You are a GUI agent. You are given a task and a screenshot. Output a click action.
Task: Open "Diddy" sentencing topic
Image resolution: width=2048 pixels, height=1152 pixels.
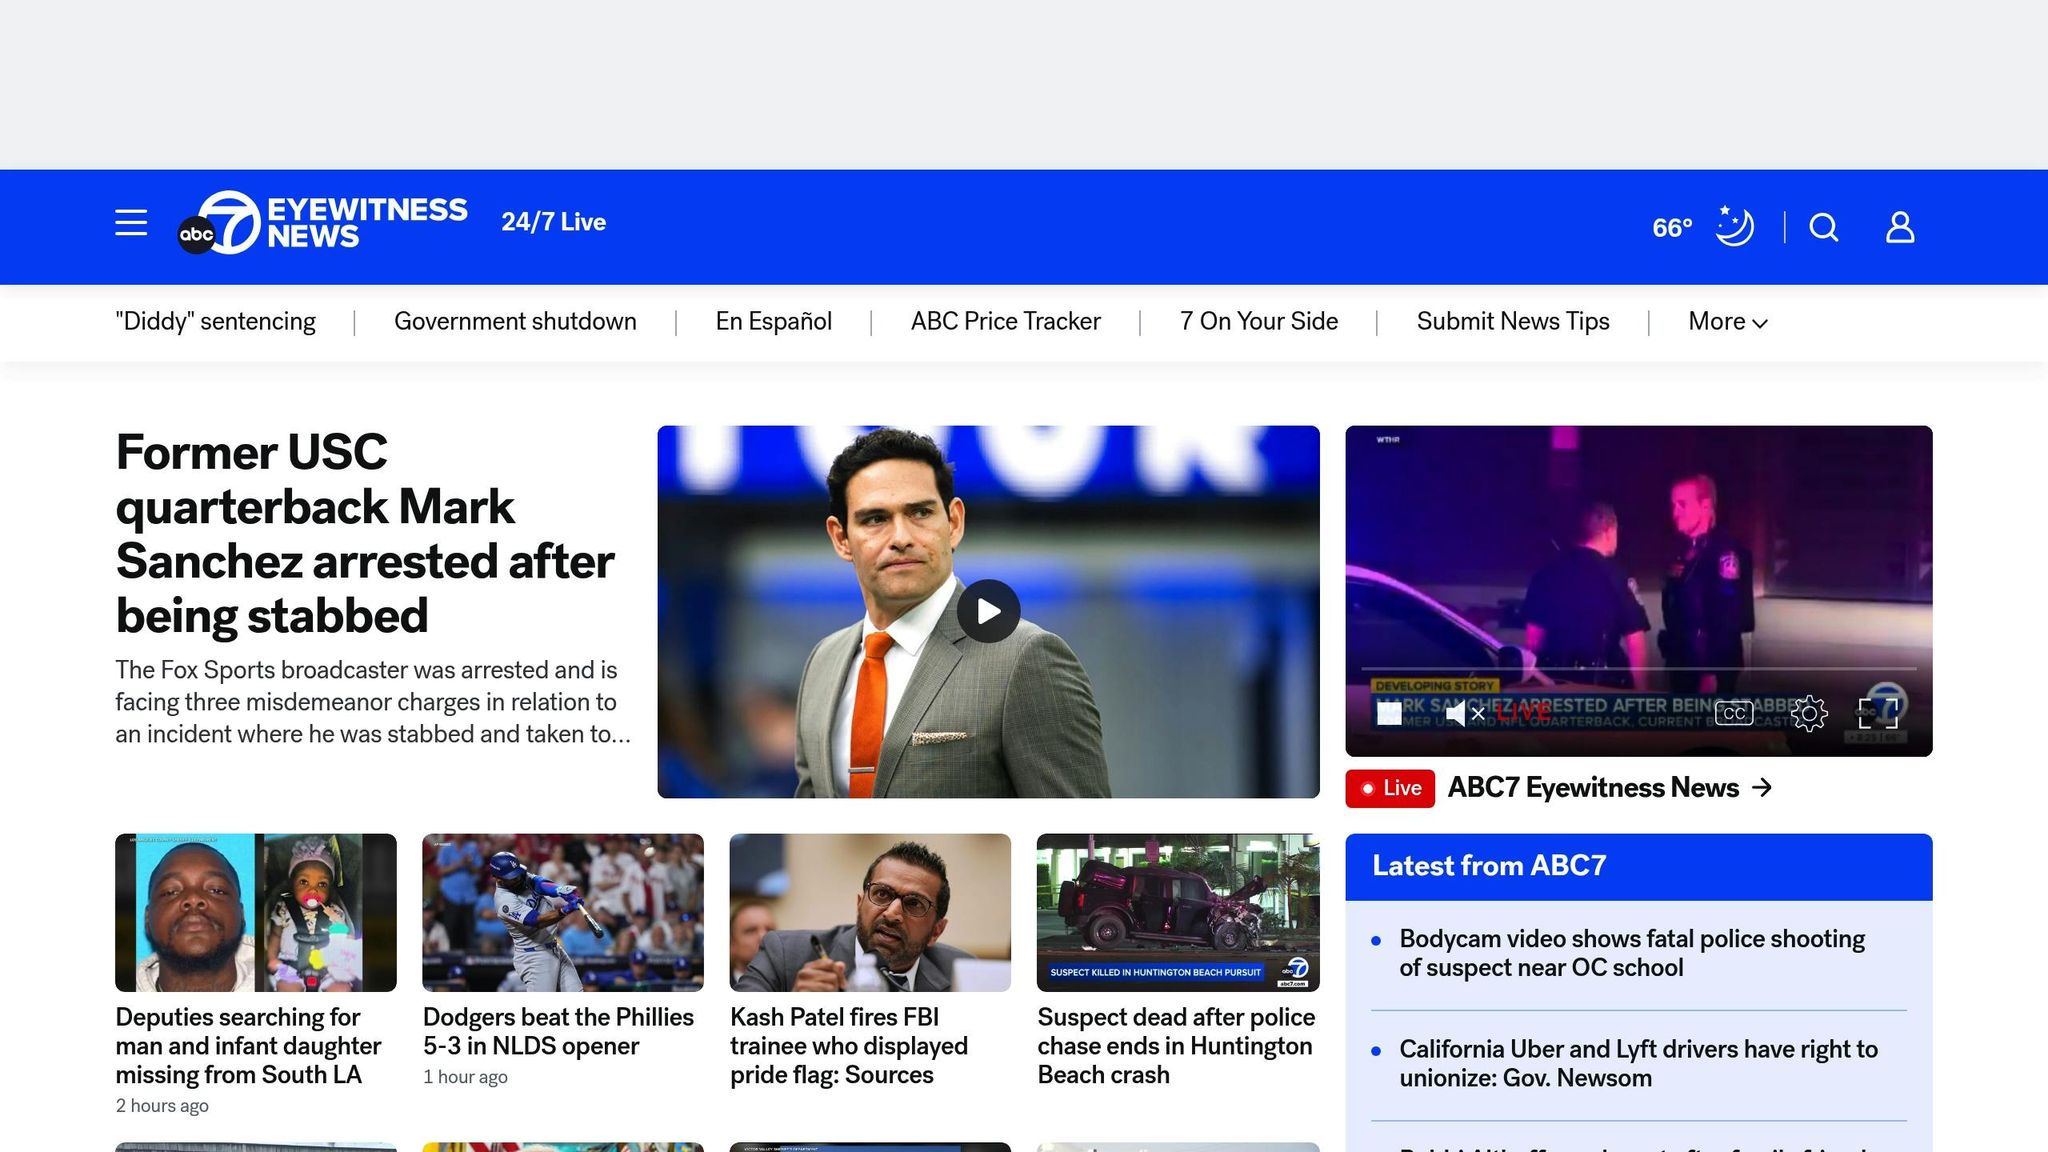coord(215,321)
